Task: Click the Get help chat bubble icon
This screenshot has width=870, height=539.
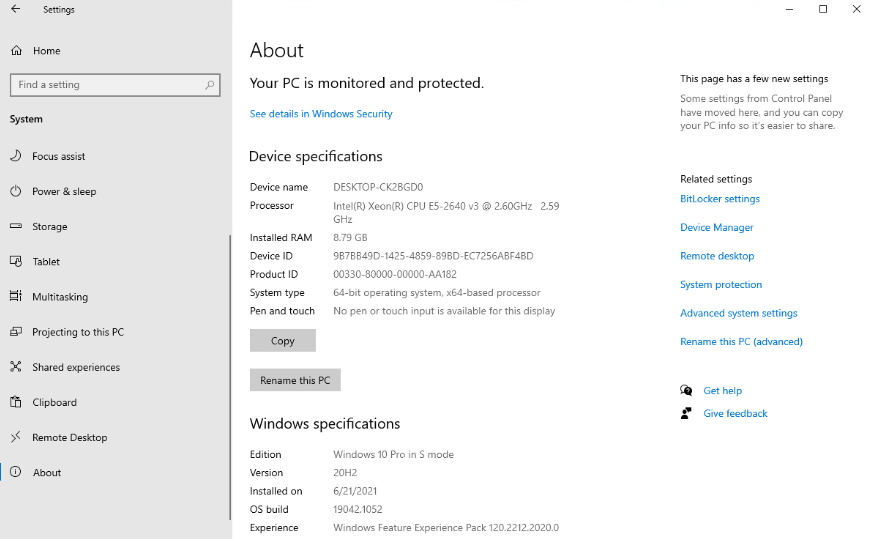Action: tap(686, 390)
